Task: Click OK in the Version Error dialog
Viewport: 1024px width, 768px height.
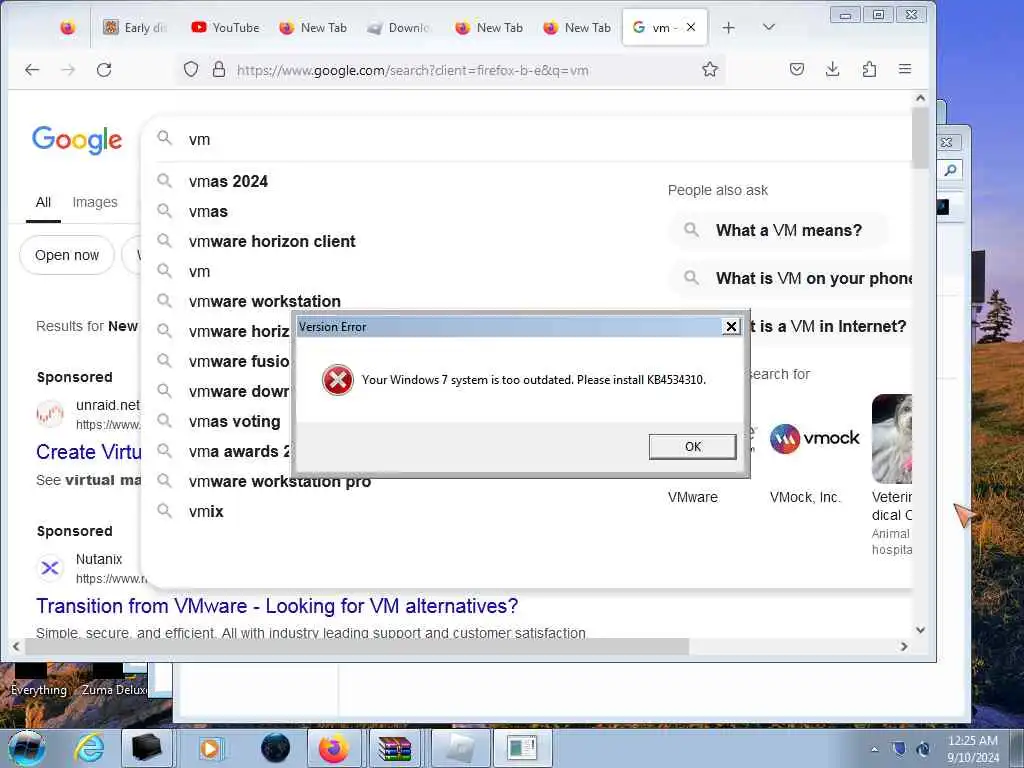Action: tap(692, 447)
